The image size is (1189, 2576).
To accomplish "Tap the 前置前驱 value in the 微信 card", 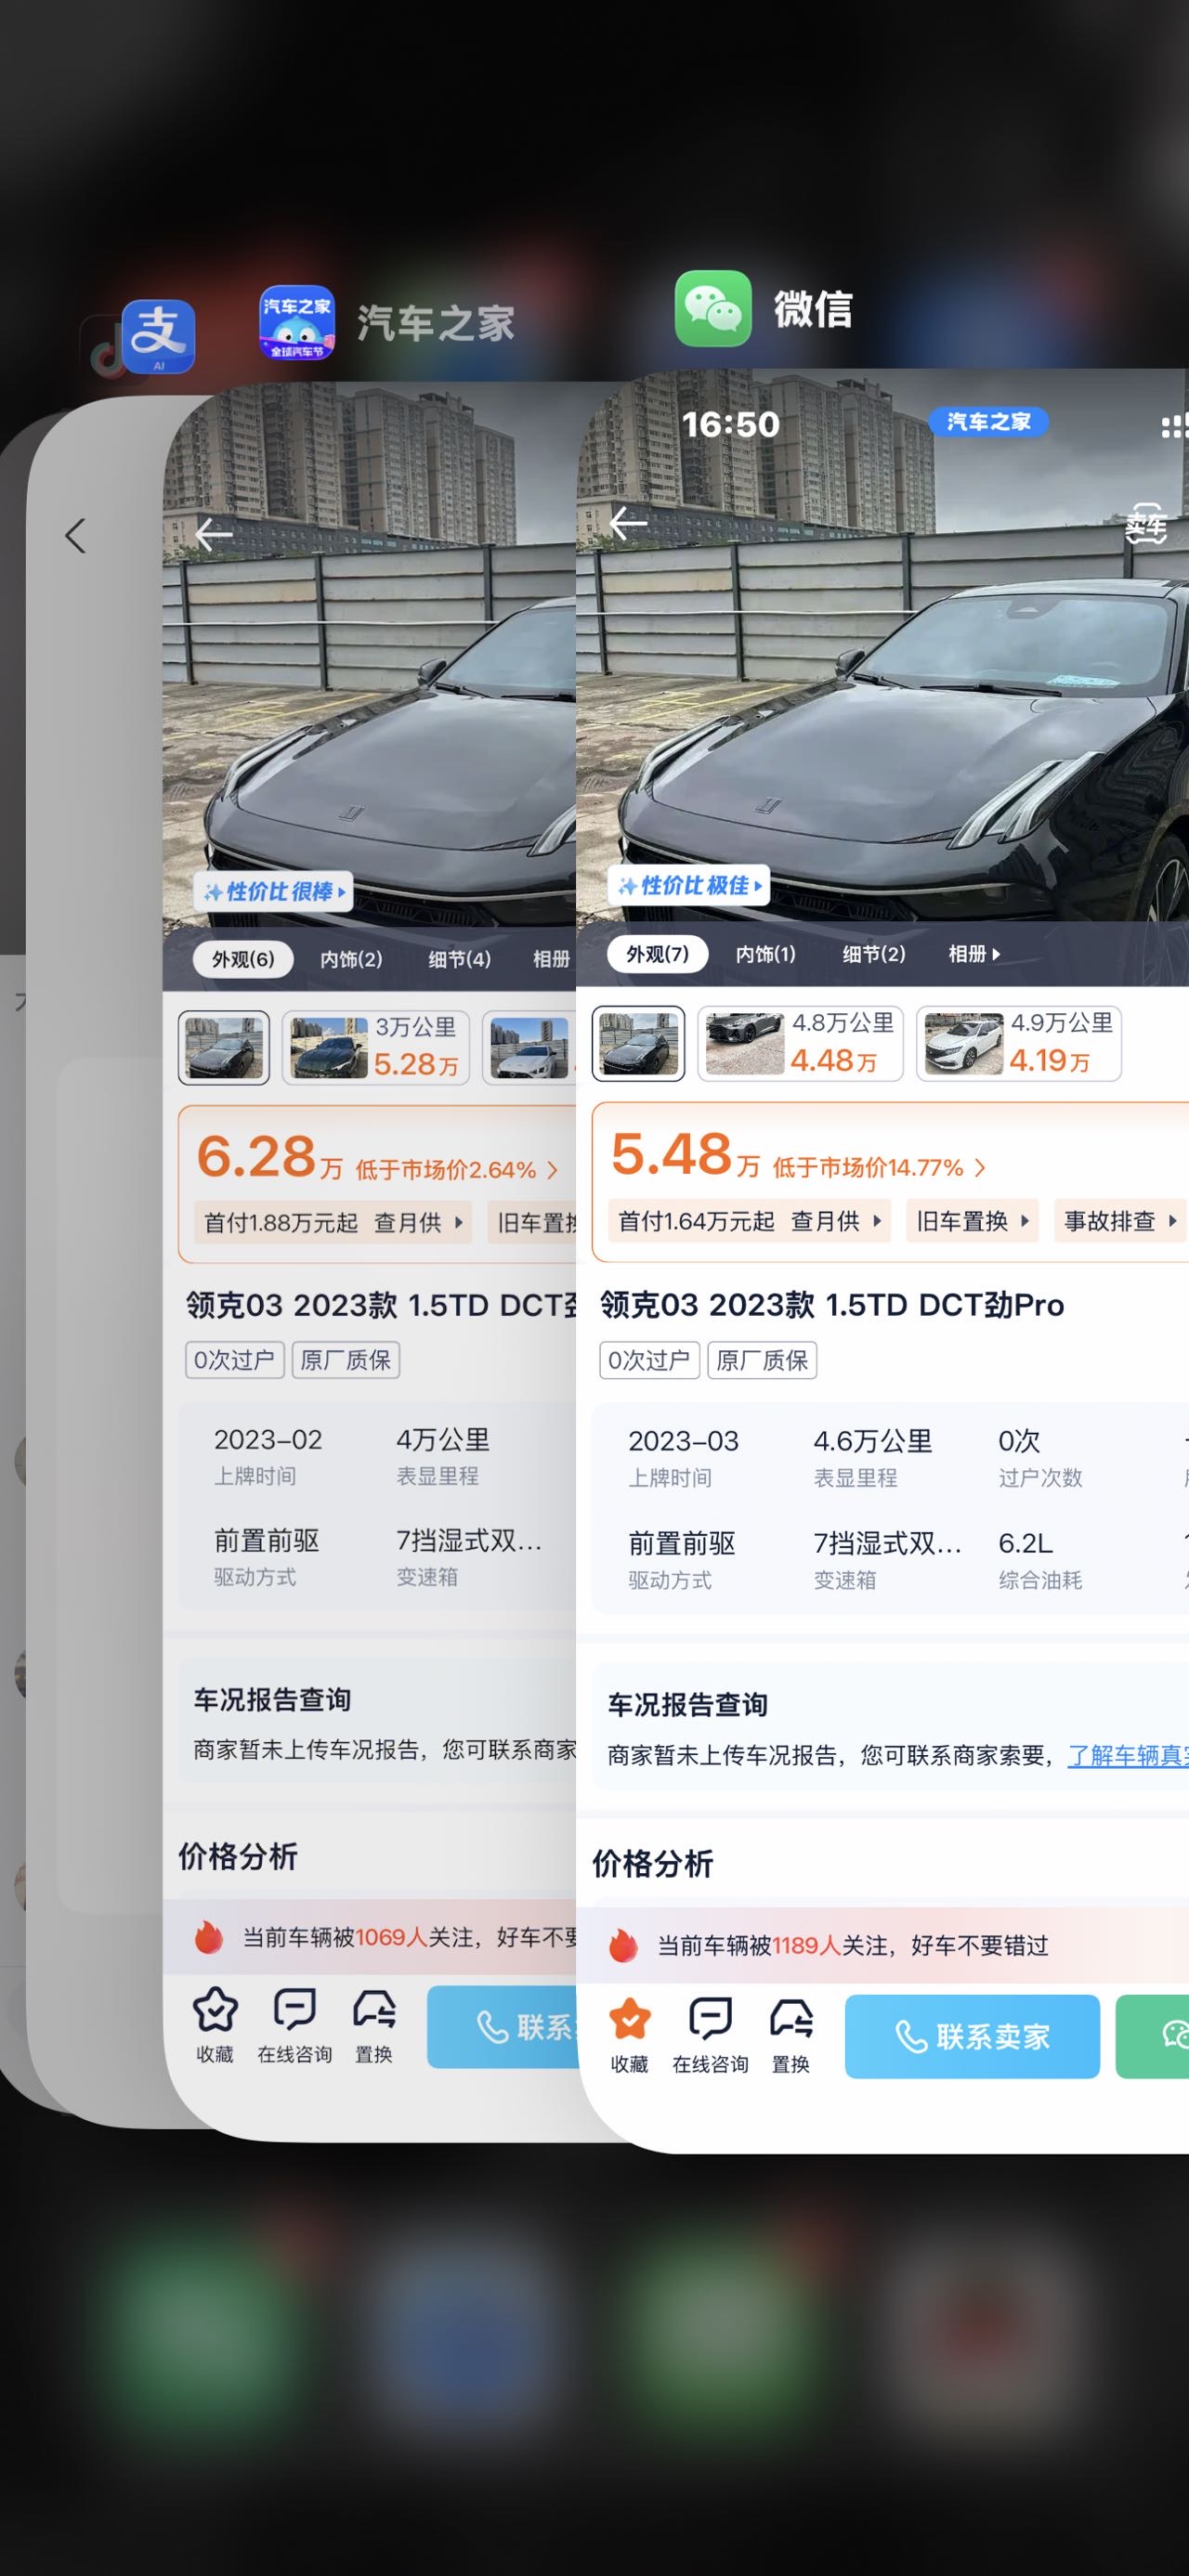I will [682, 1543].
